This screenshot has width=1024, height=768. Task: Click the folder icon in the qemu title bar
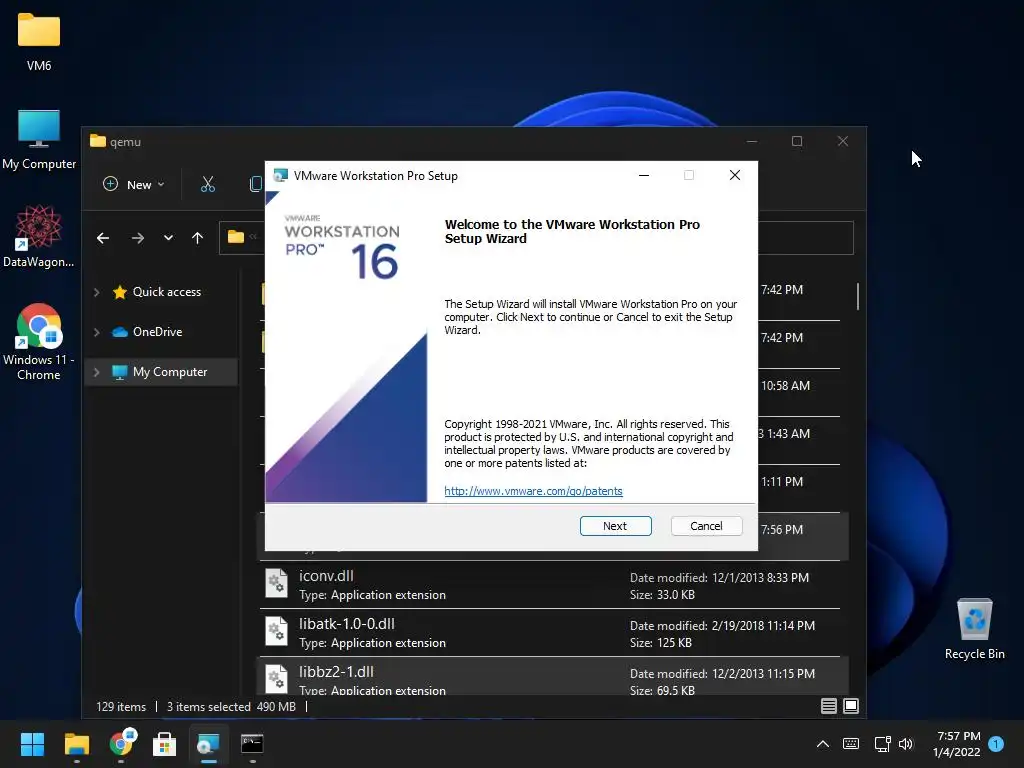pos(98,141)
